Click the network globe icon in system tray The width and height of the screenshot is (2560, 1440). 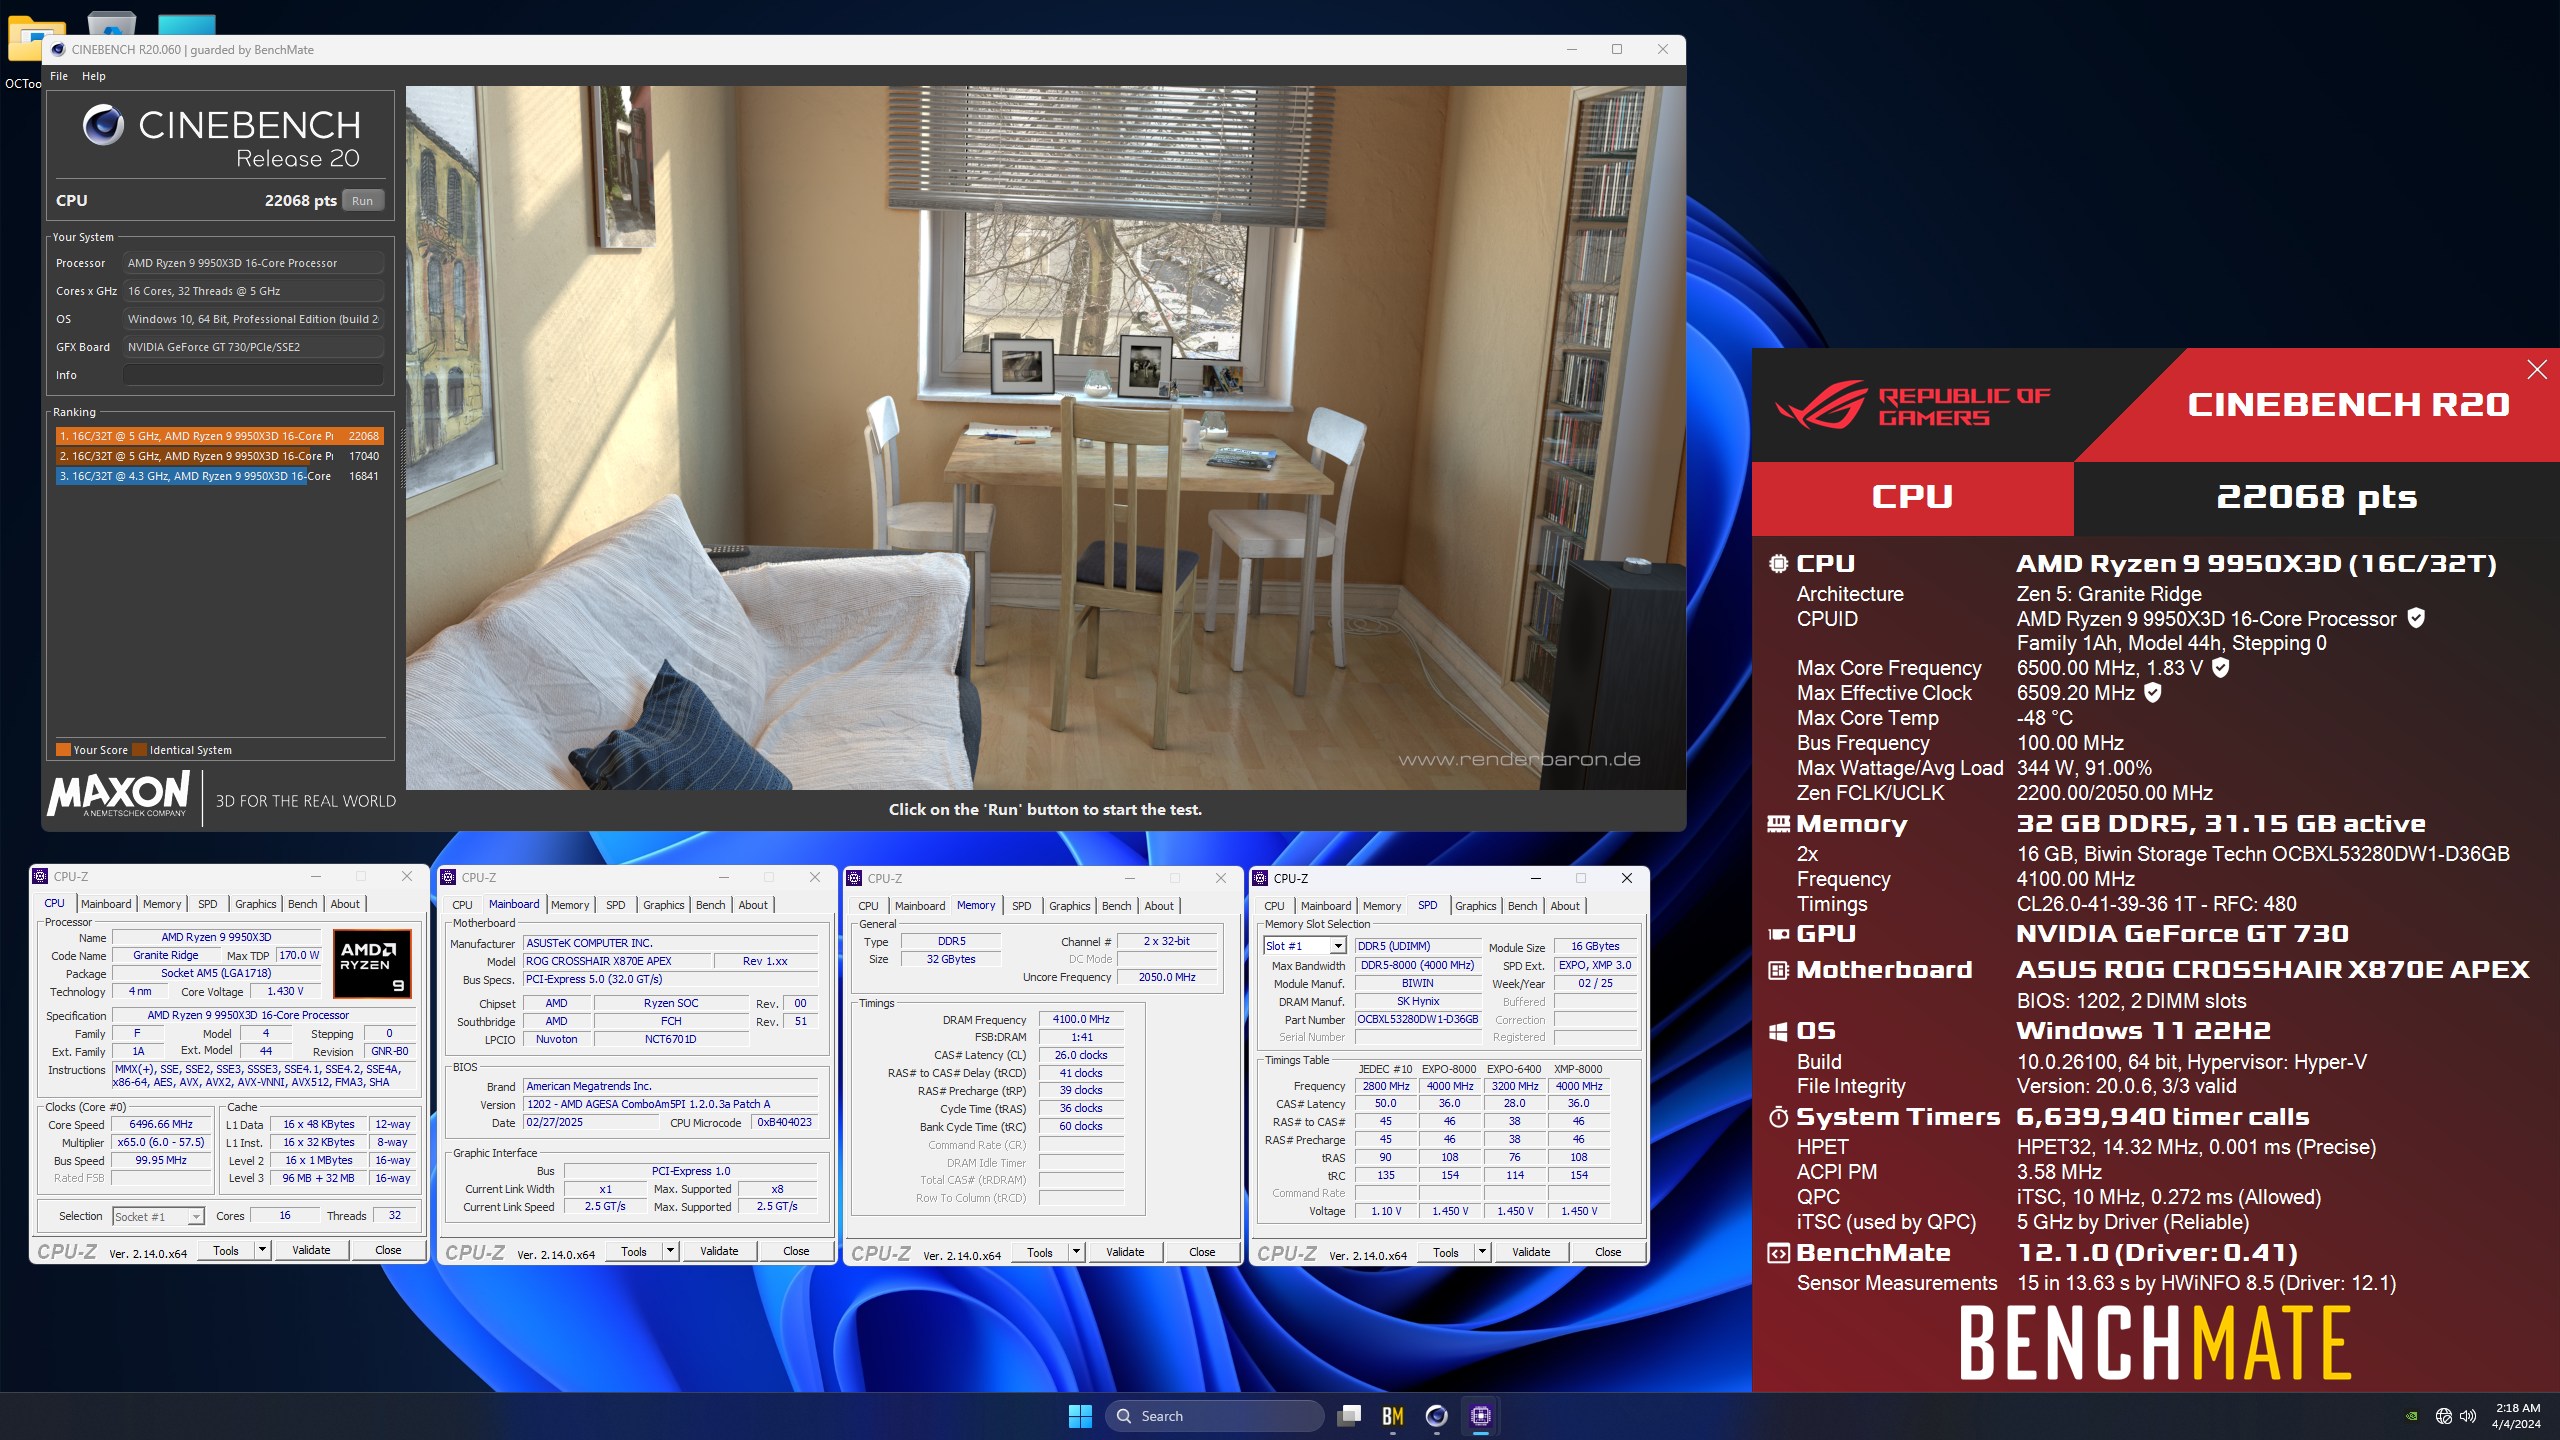(2443, 1416)
